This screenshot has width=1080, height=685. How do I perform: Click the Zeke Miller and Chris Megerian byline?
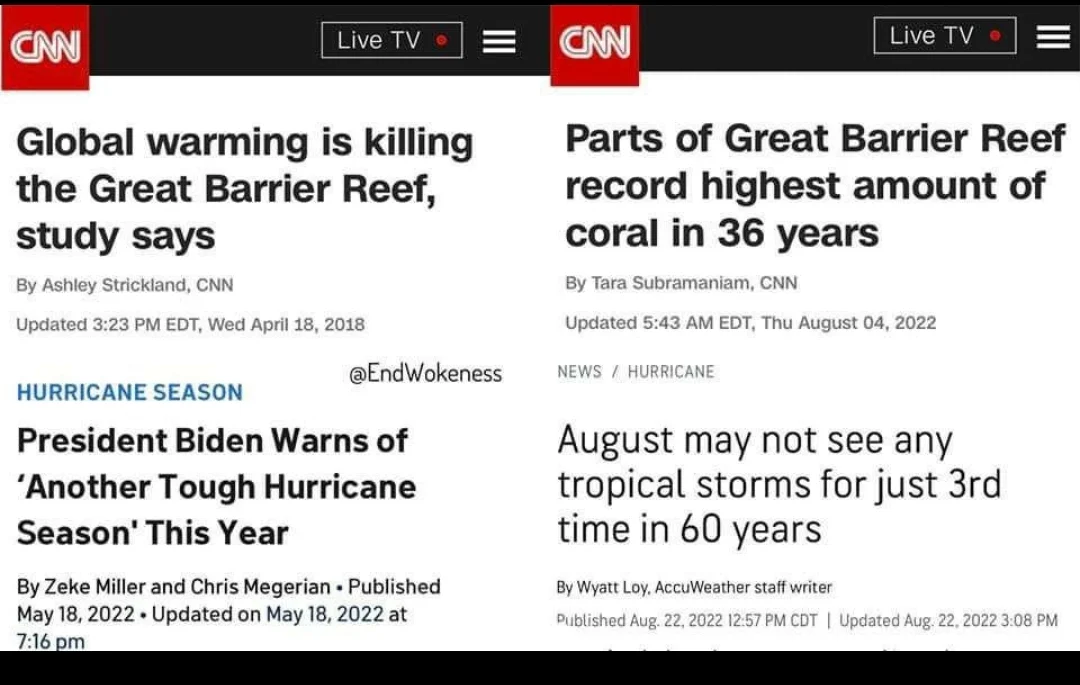click(174, 587)
